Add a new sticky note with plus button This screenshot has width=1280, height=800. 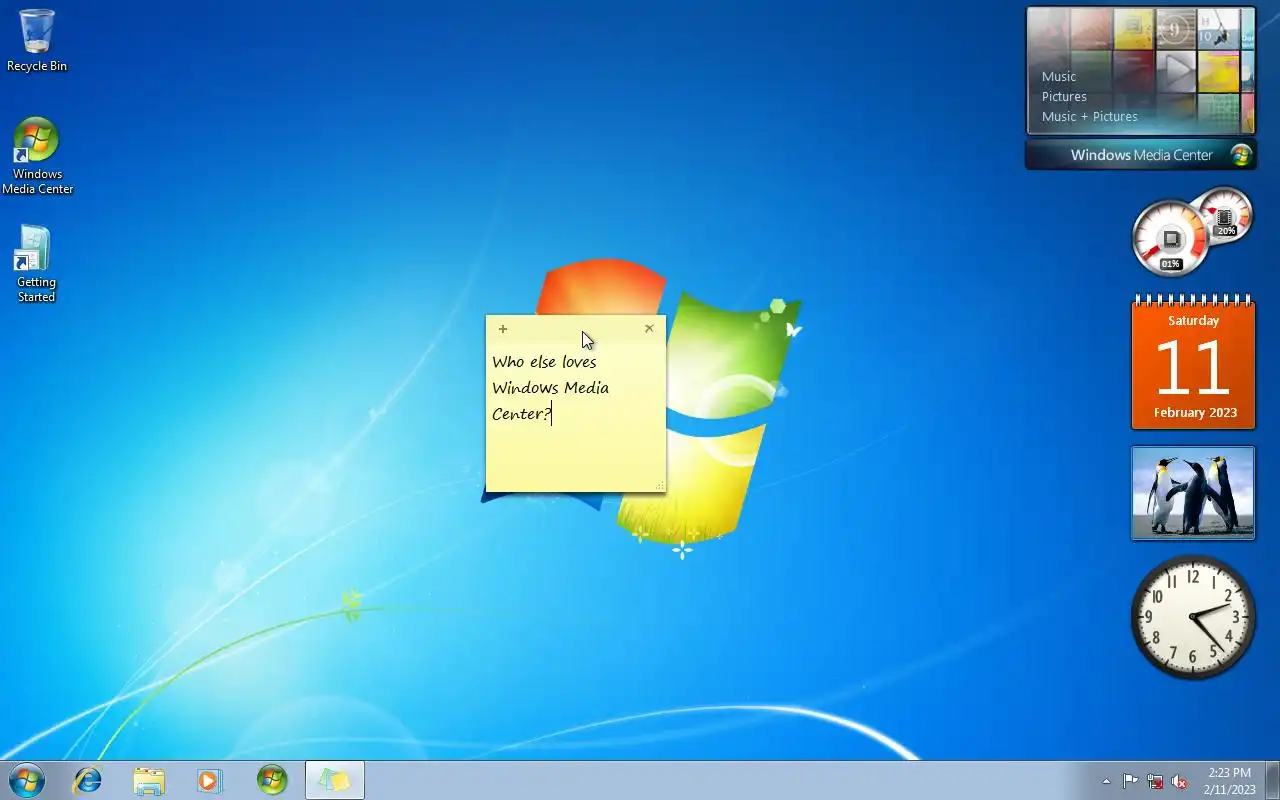[x=503, y=329]
